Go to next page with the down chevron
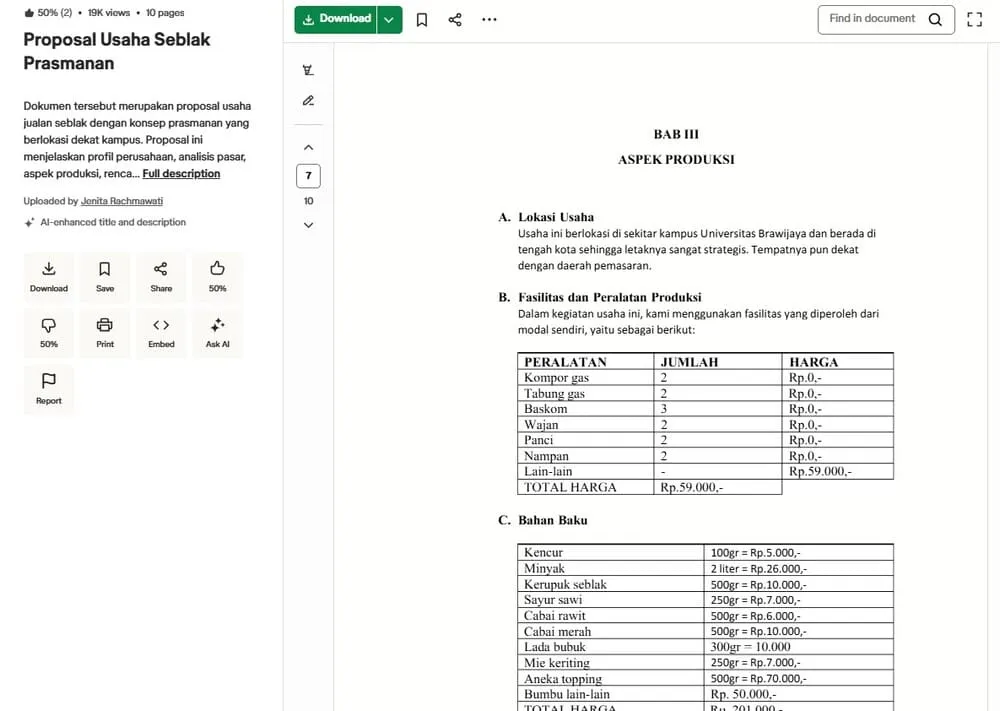The height and width of the screenshot is (711, 1000). pos(308,224)
